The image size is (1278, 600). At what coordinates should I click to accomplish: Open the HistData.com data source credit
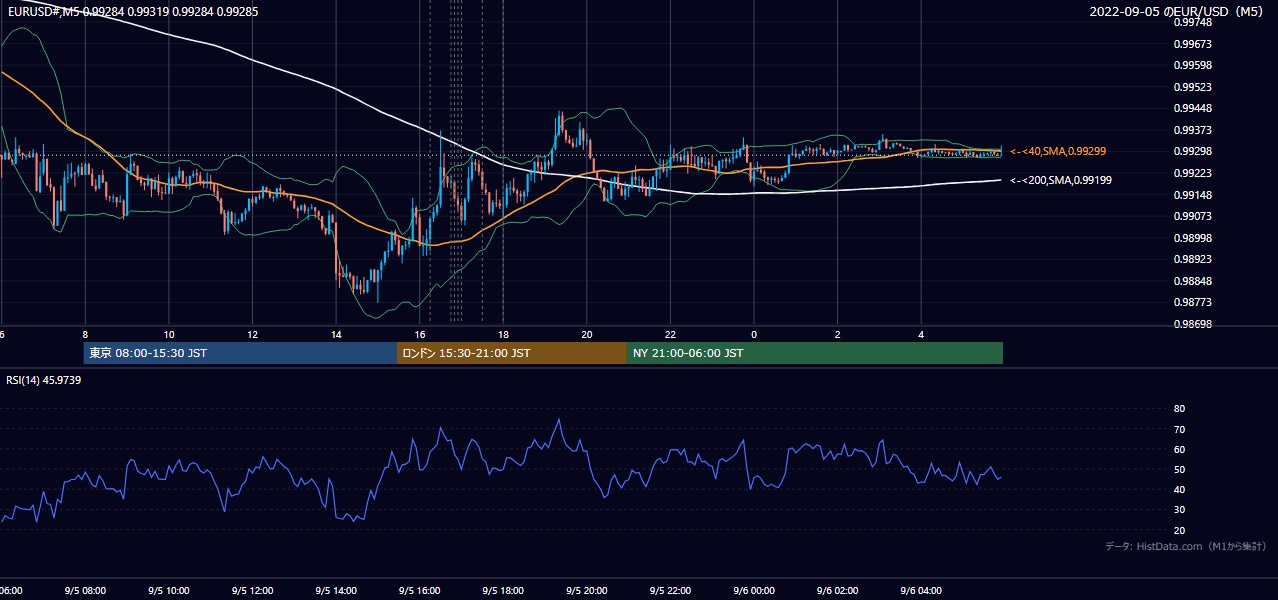(x=1186, y=546)
